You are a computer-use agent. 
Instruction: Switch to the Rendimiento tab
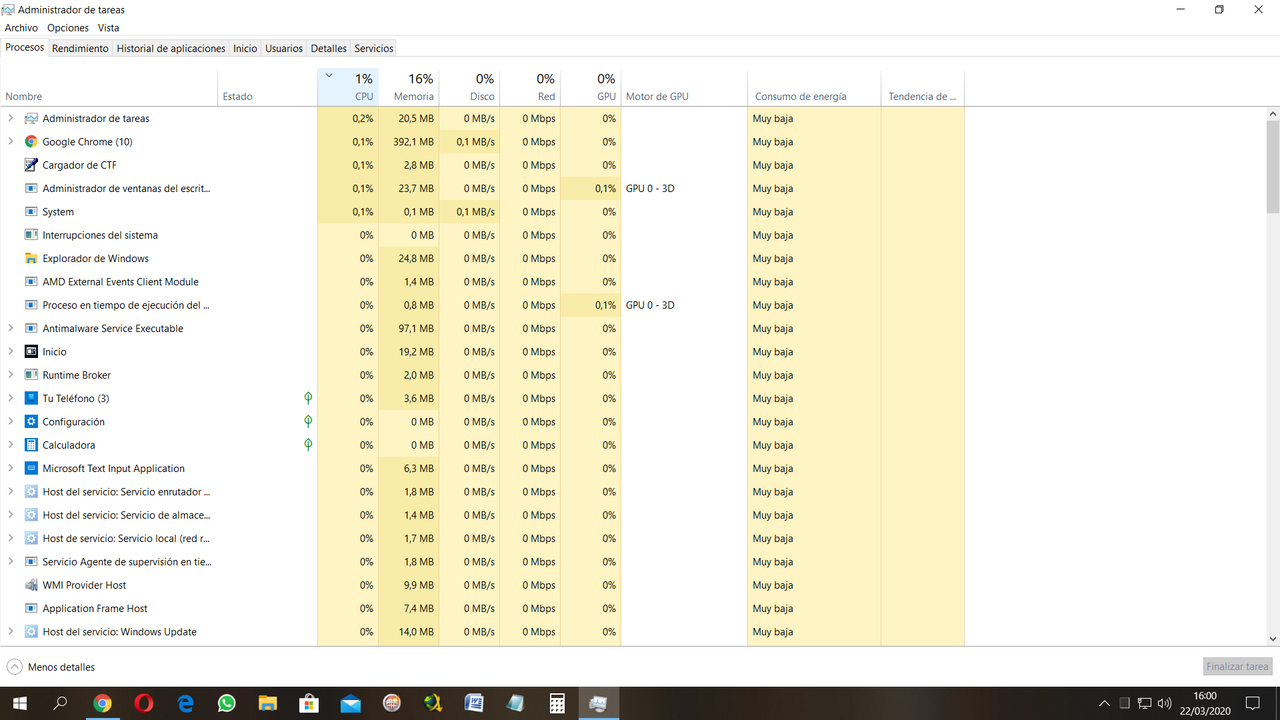(x=80, y=48)
